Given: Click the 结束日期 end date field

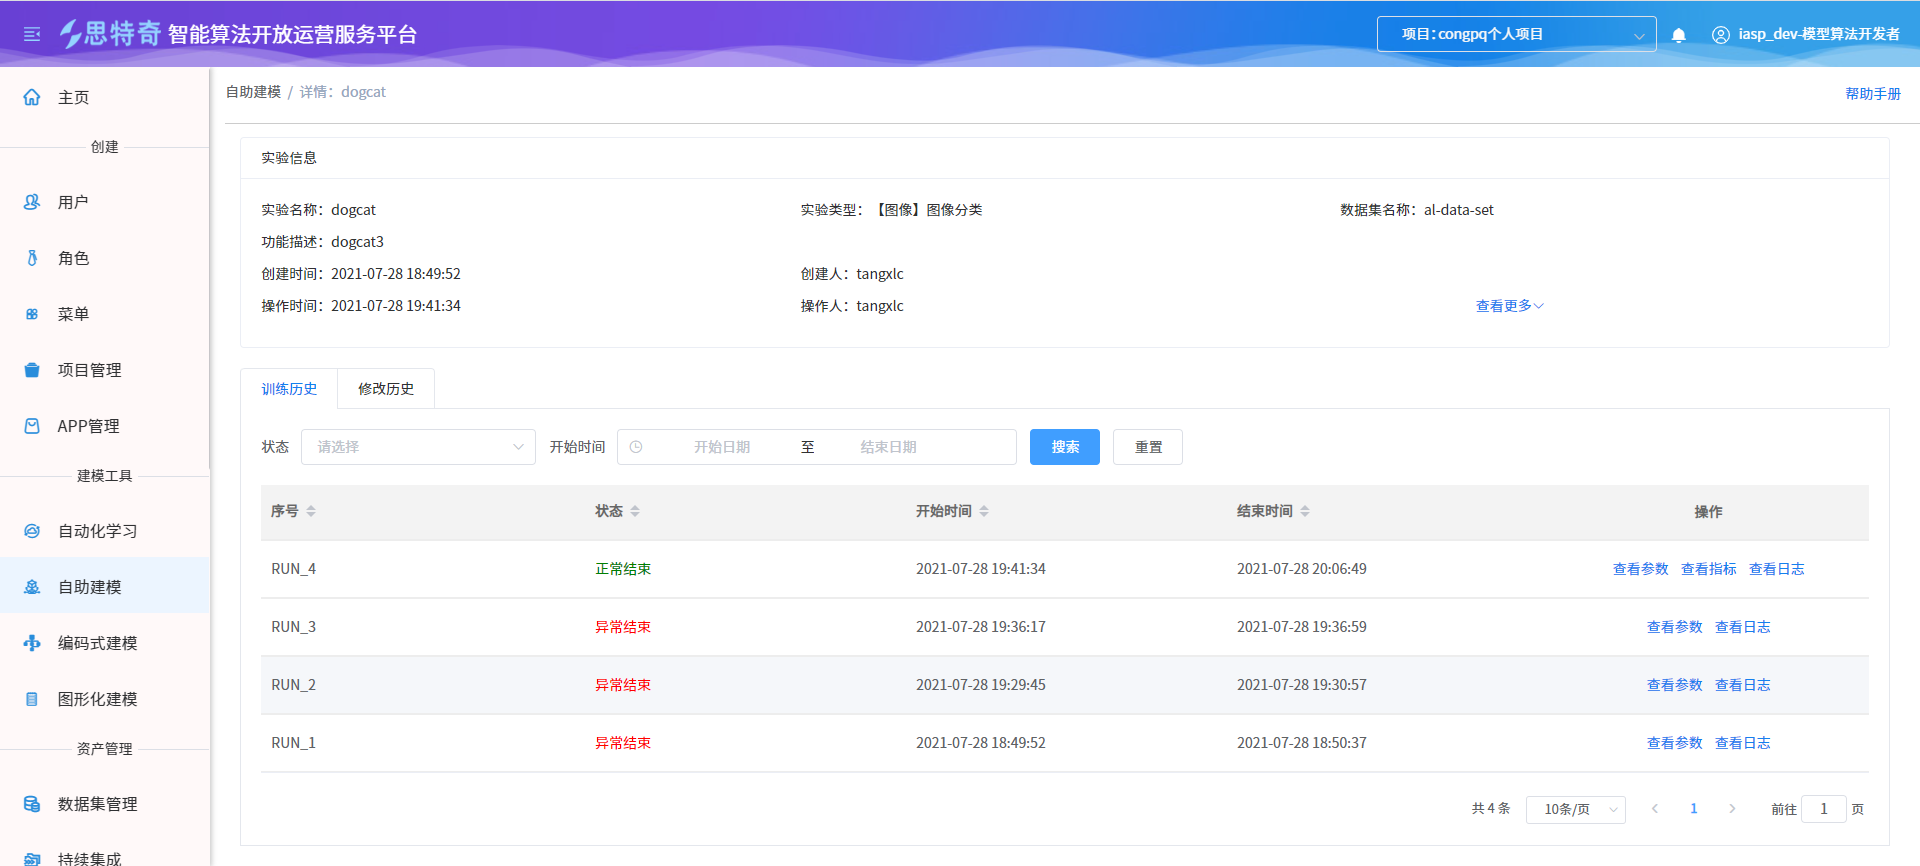Looking at the screenshot, I should 888,447.
